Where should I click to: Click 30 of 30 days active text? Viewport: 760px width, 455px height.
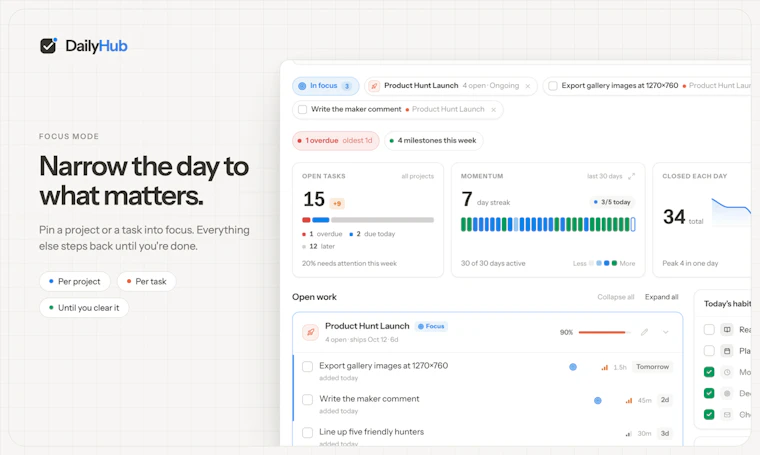pos(493,264)
